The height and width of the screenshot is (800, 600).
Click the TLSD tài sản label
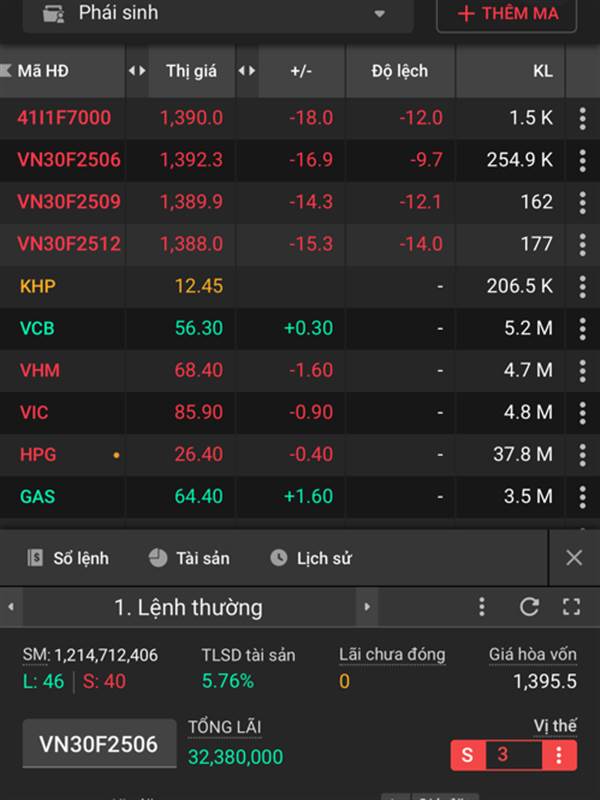coord(248,655)
